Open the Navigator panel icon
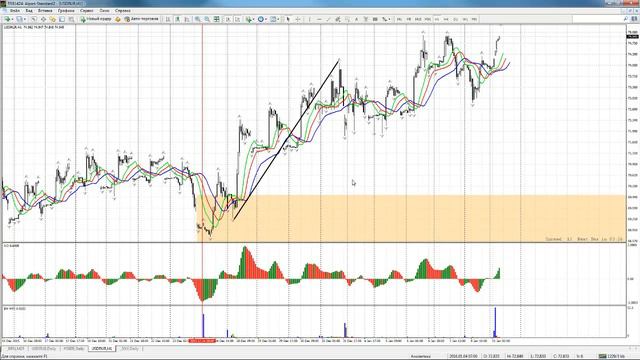The height and width of the screenshot is (360, 640). point(52,19)
